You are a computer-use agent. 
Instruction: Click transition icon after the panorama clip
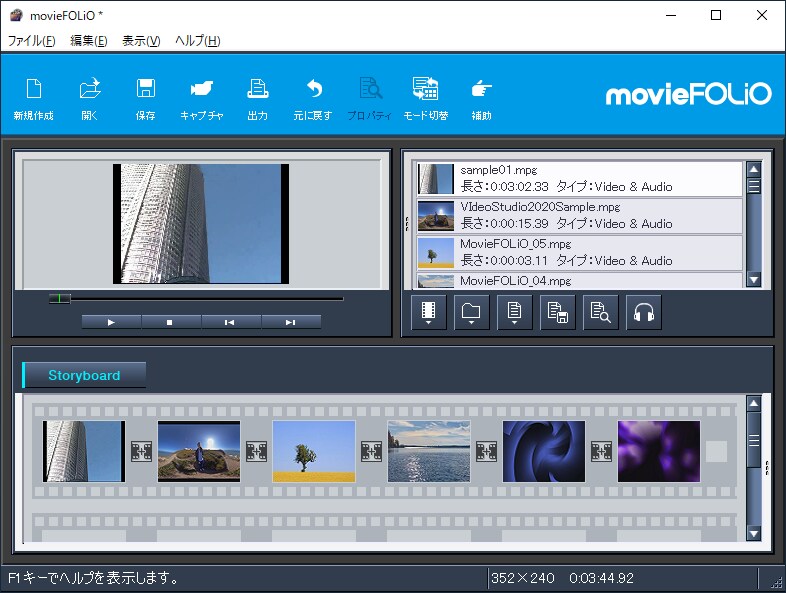(x=256, y=451)
